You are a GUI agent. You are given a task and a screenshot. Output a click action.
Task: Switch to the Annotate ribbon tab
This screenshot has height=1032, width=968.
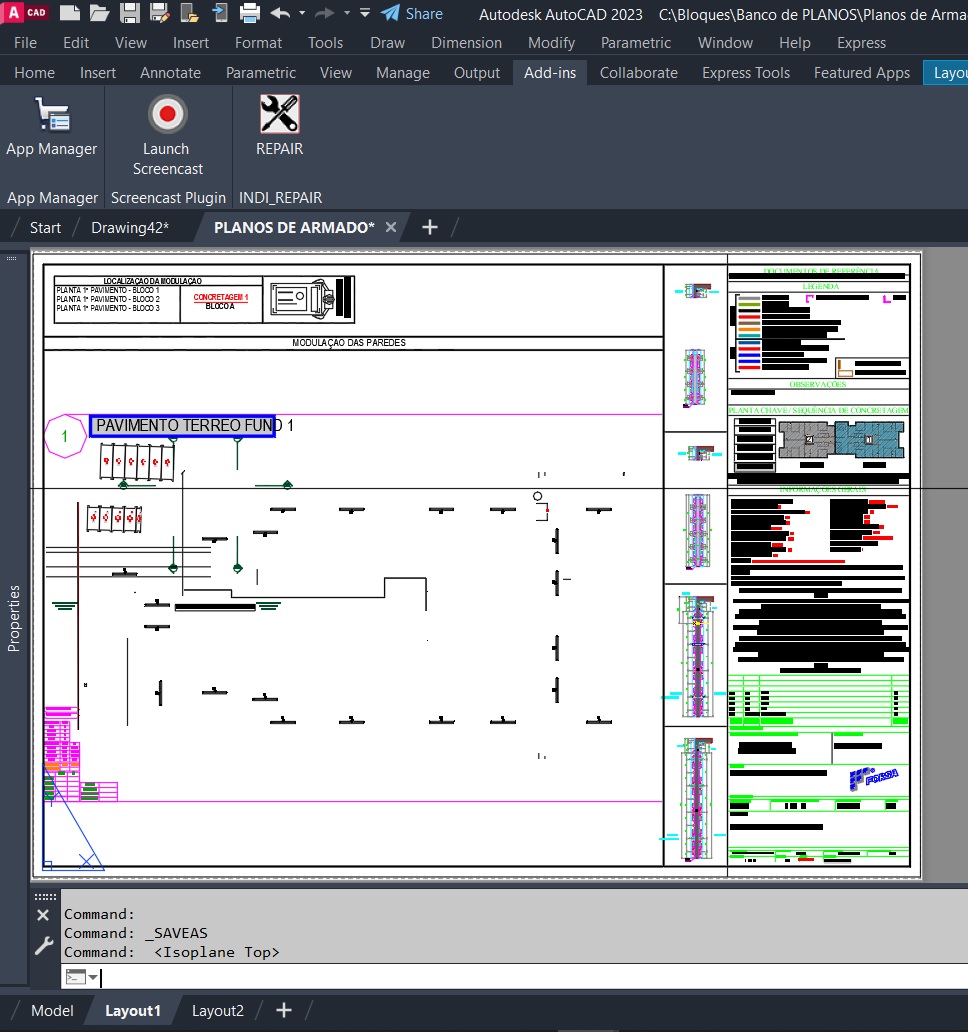[170, 72]
